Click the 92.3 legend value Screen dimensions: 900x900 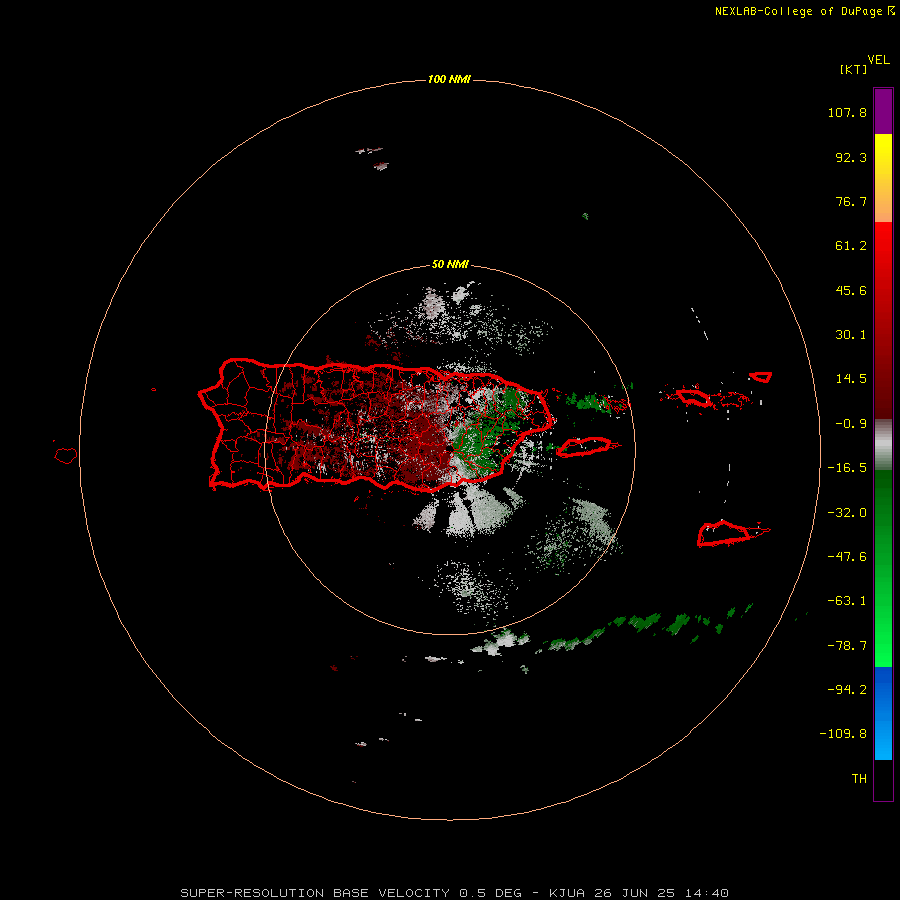pyautogui.click(x=851, y=157)
